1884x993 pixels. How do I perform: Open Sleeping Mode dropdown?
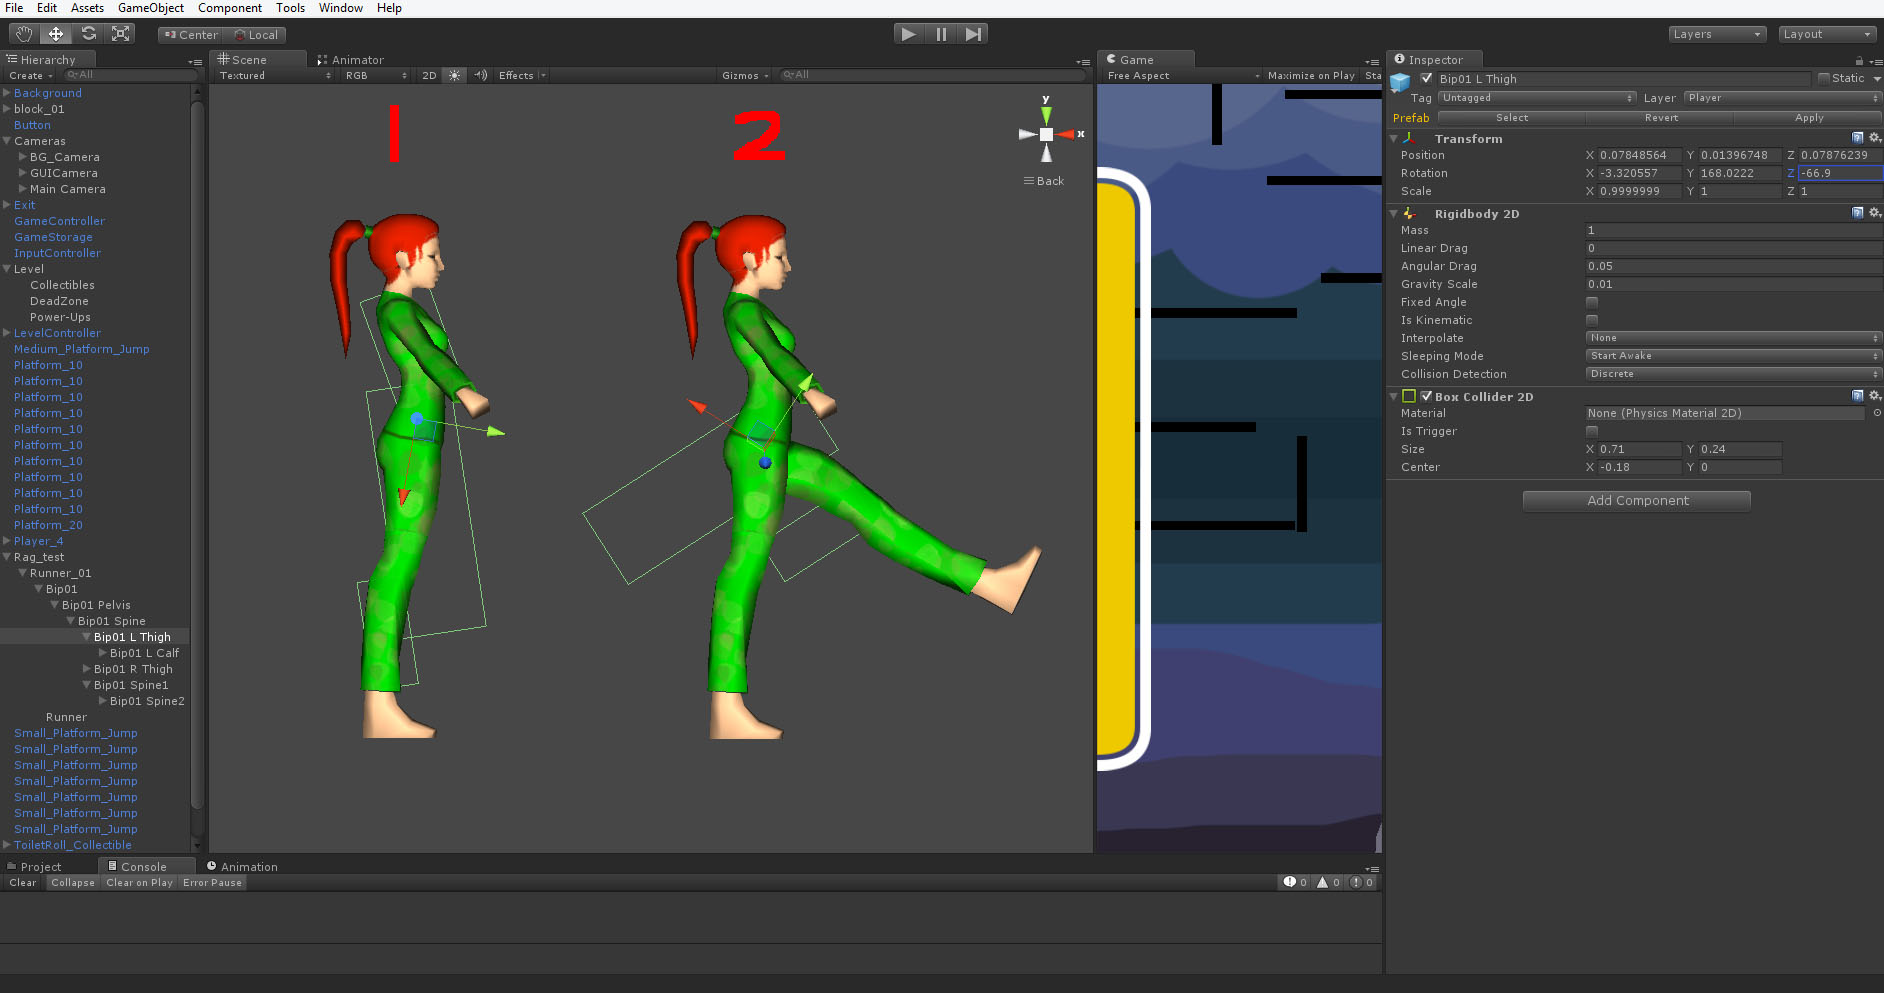[x=1733, y=356]
